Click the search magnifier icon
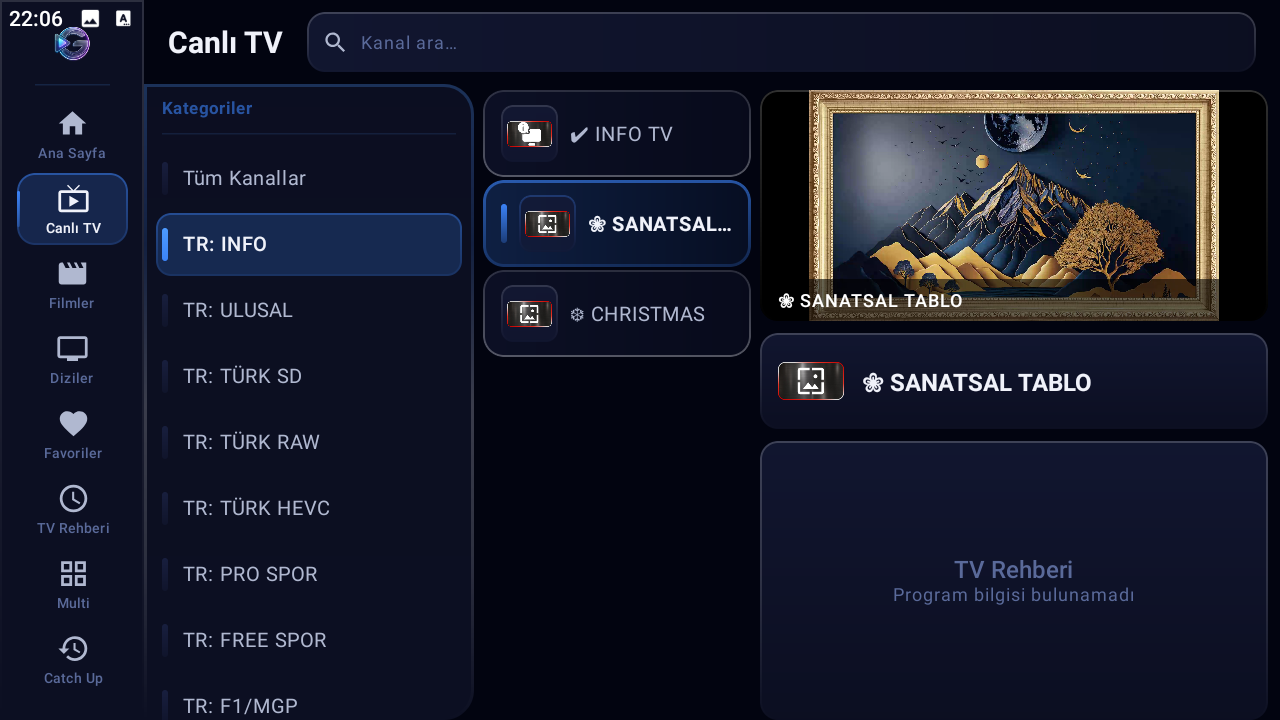This screenshot has width=1280, height=720. tap(336, 42)
